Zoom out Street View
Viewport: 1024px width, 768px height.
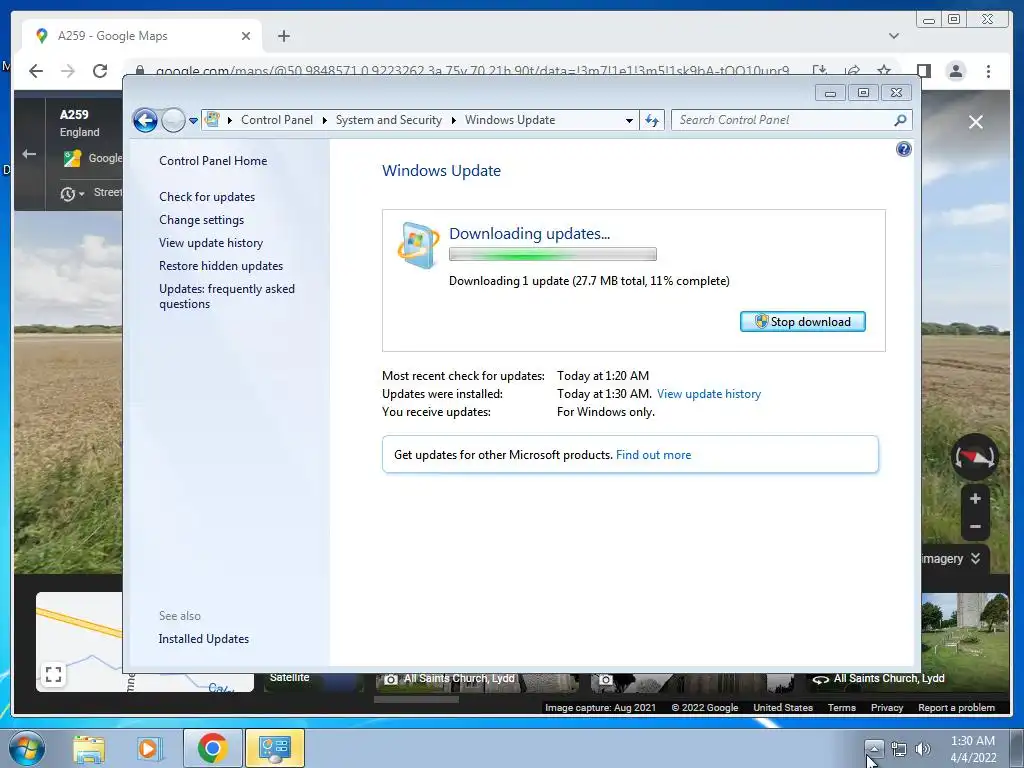pyautogui.click(x=975, y=526)
